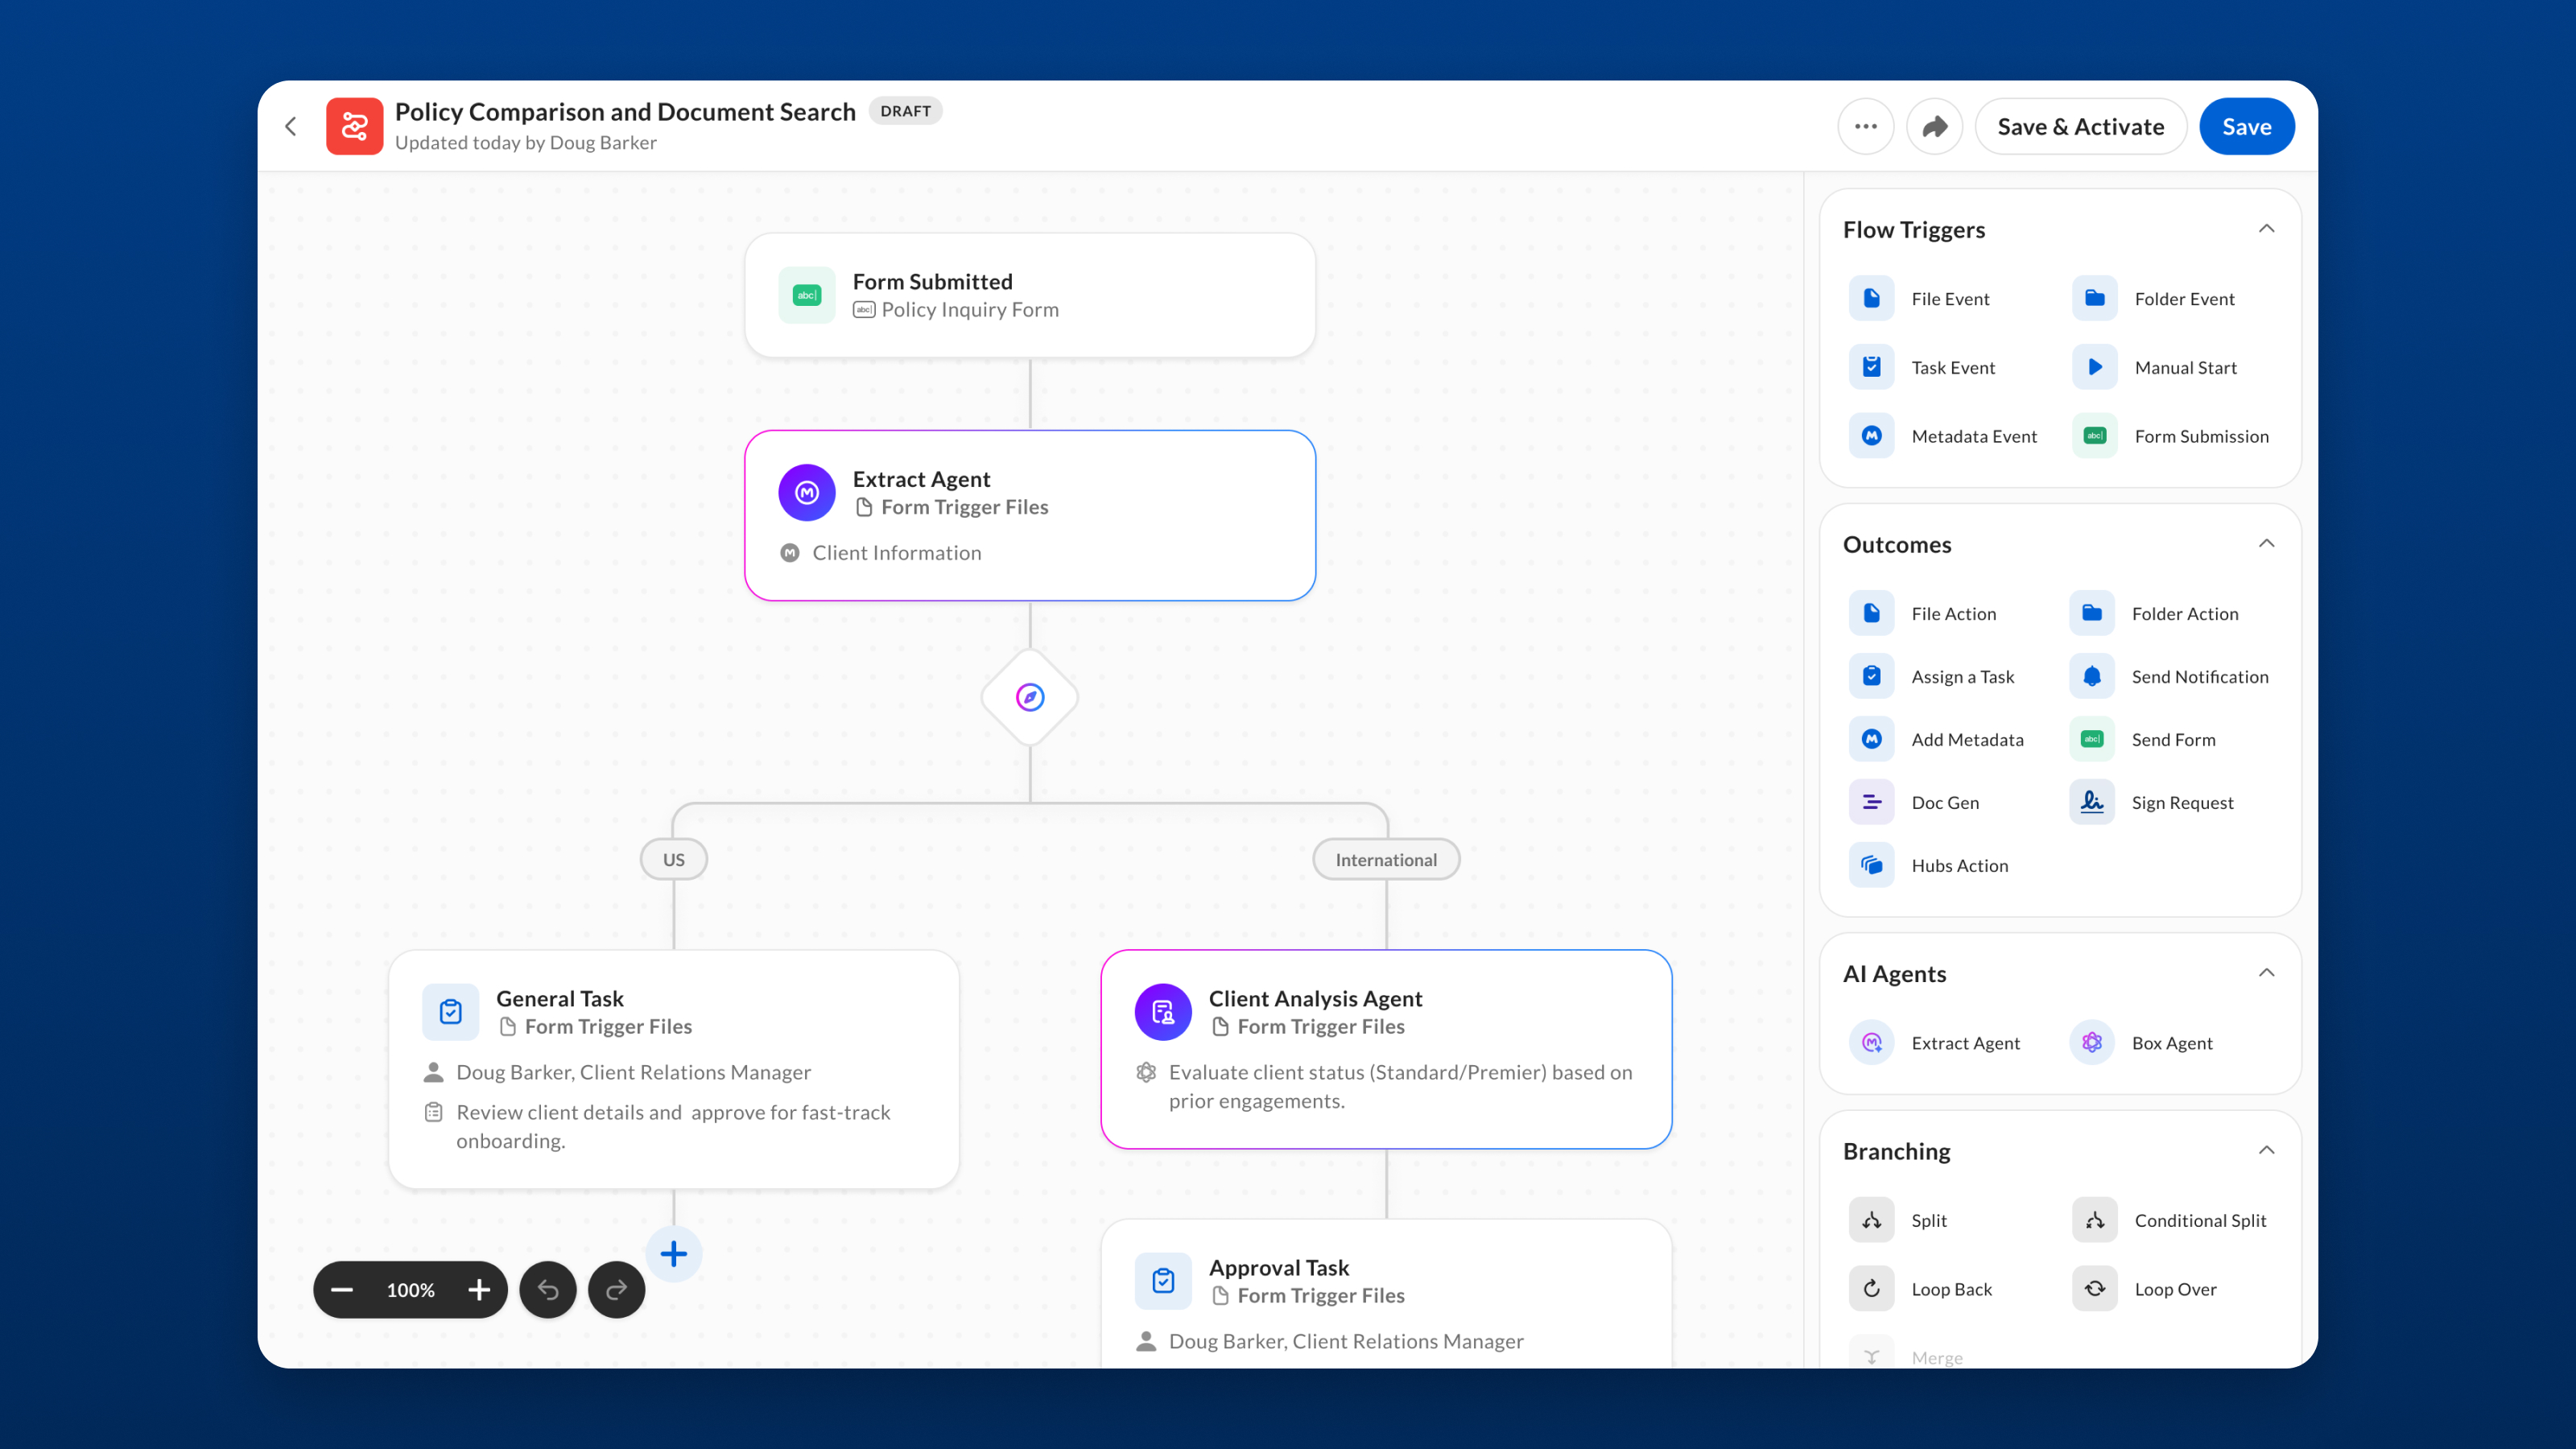This screenshot has height=1449, width=2576.
Task: Click the Branching heading
Action: coord(1896,1151)
